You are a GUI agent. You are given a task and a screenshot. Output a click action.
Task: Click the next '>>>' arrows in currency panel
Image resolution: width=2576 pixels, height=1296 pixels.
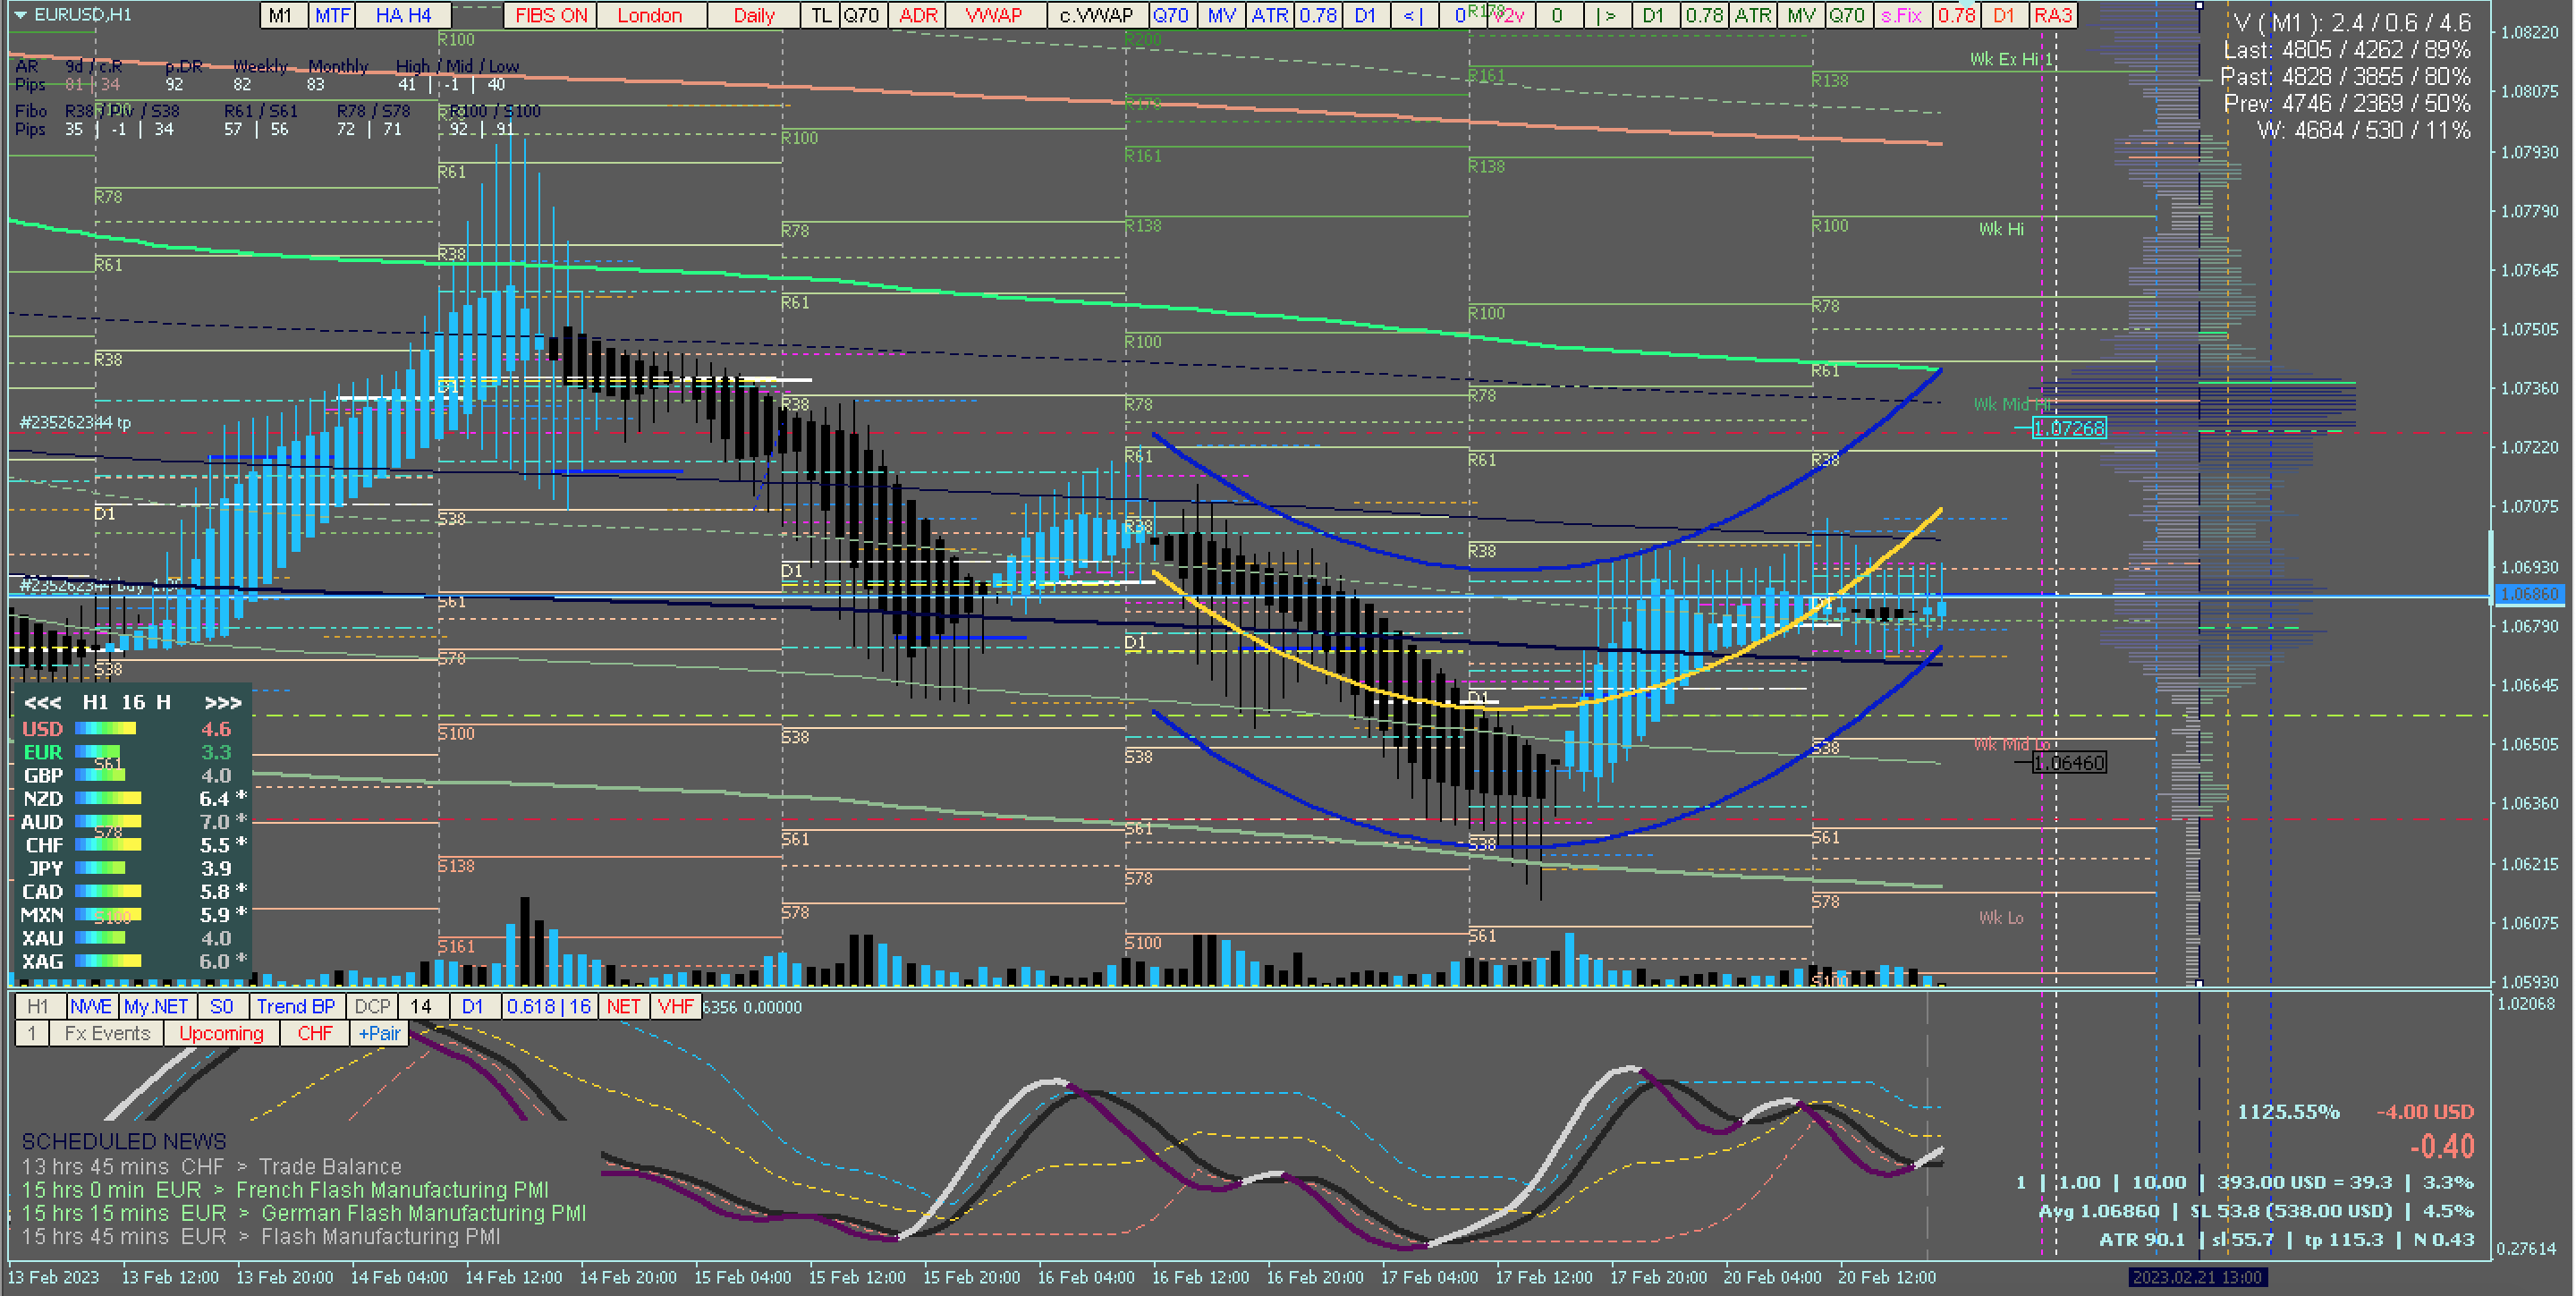[x=223, y=703]
